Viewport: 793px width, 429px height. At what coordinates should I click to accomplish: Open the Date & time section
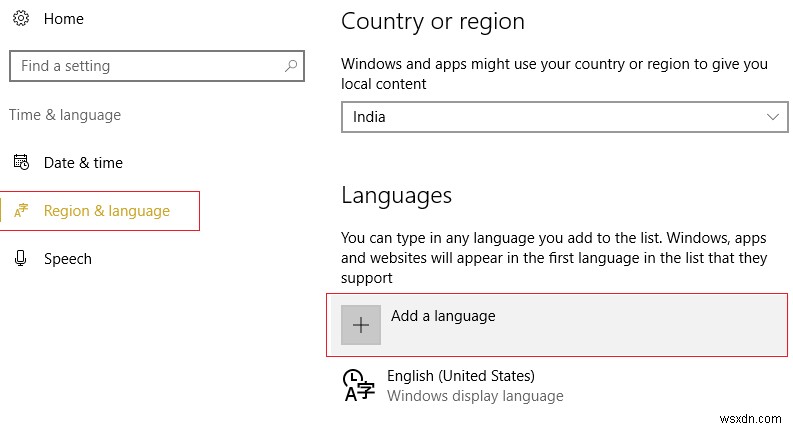83,163
